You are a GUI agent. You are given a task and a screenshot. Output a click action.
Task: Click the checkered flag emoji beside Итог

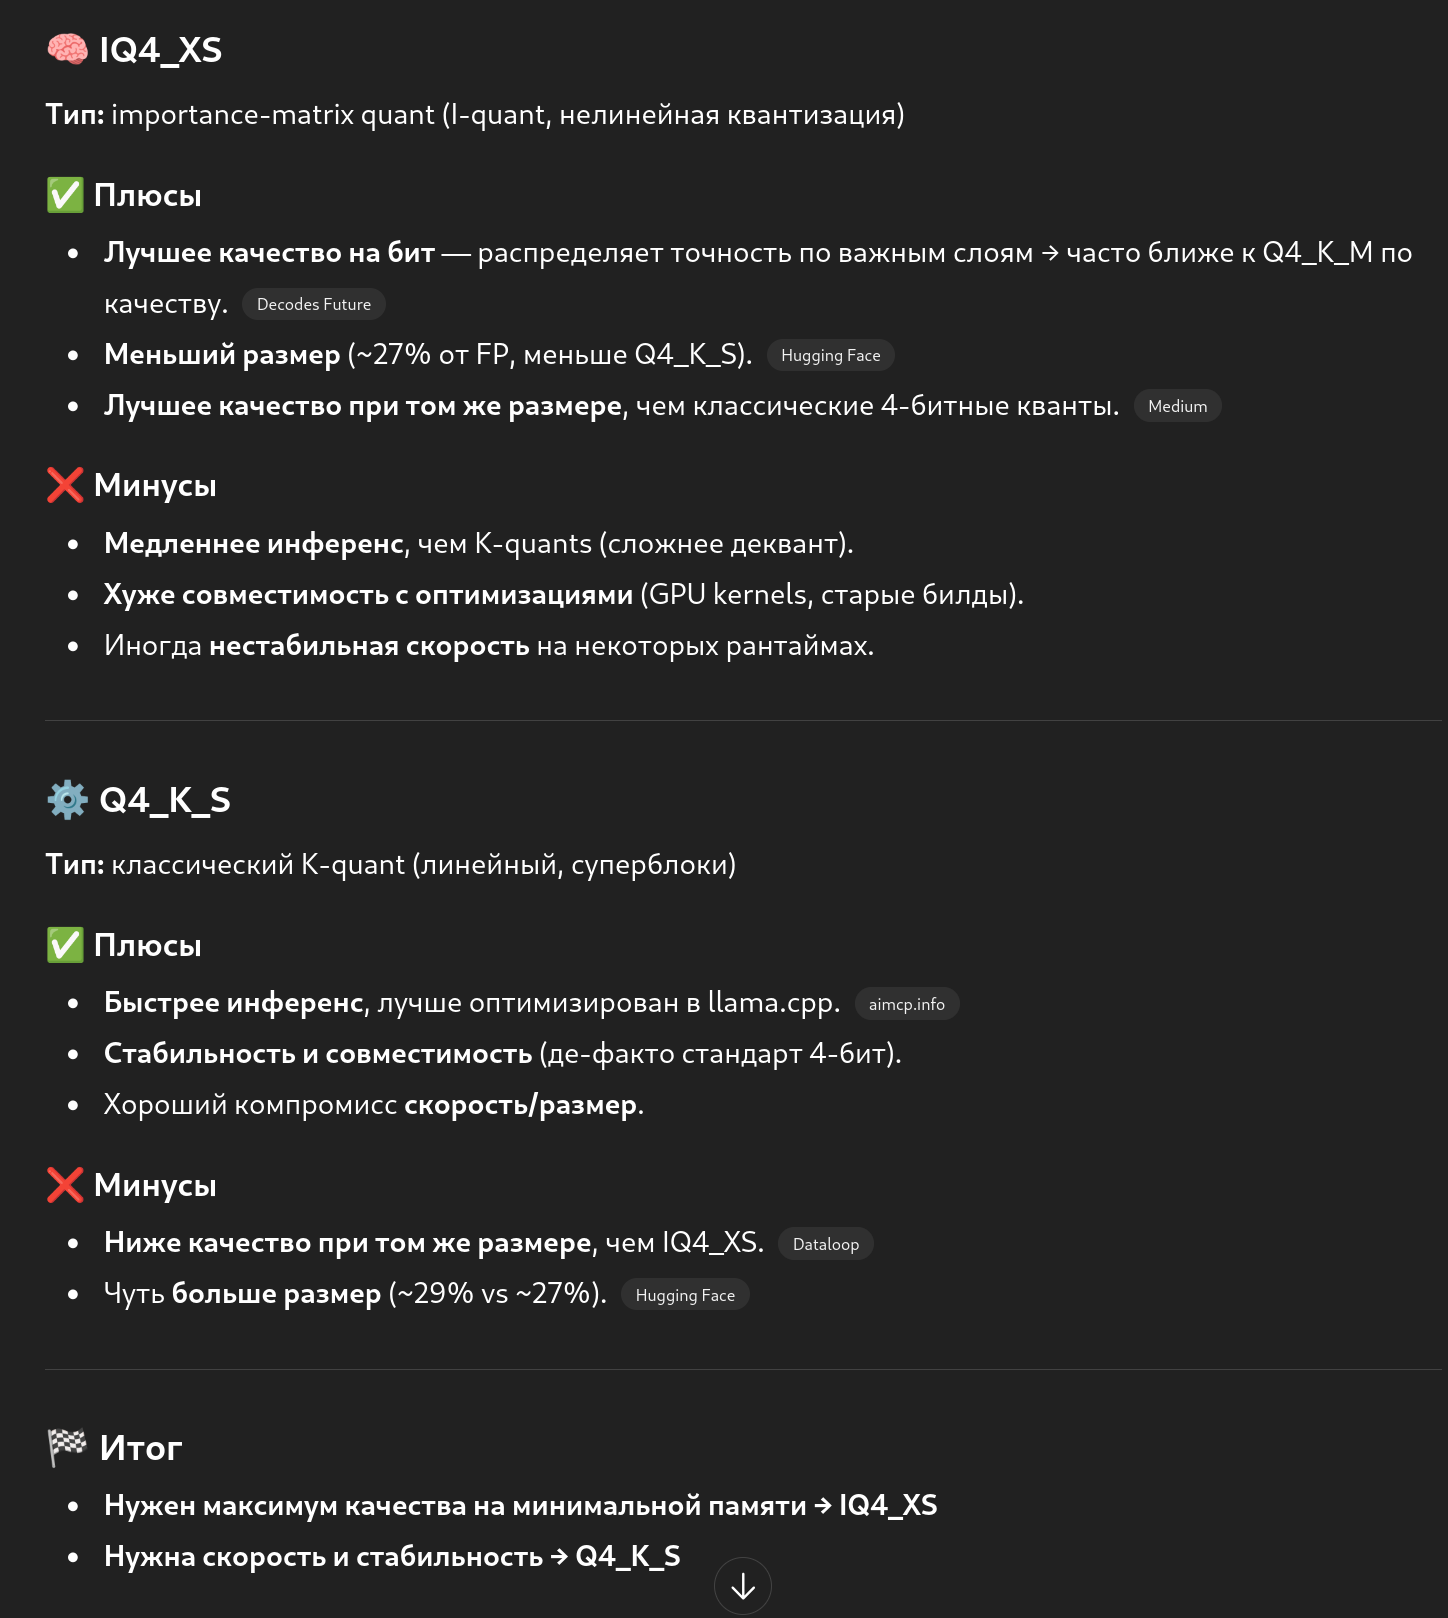(x=67, y=1447)
